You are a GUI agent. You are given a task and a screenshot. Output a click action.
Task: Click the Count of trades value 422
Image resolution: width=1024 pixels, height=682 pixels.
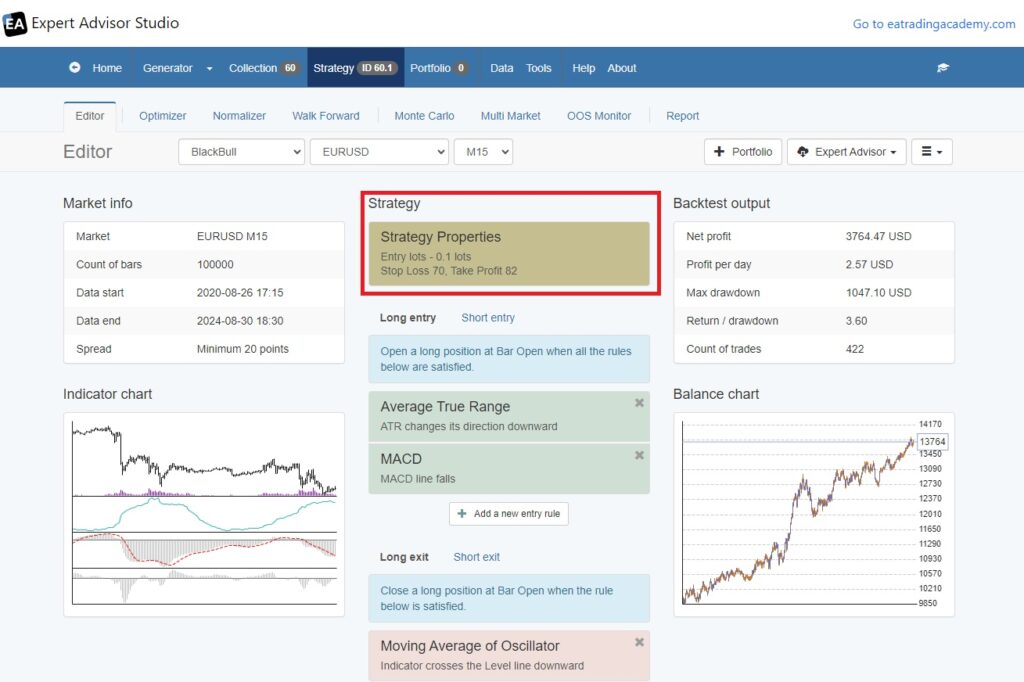855,349
